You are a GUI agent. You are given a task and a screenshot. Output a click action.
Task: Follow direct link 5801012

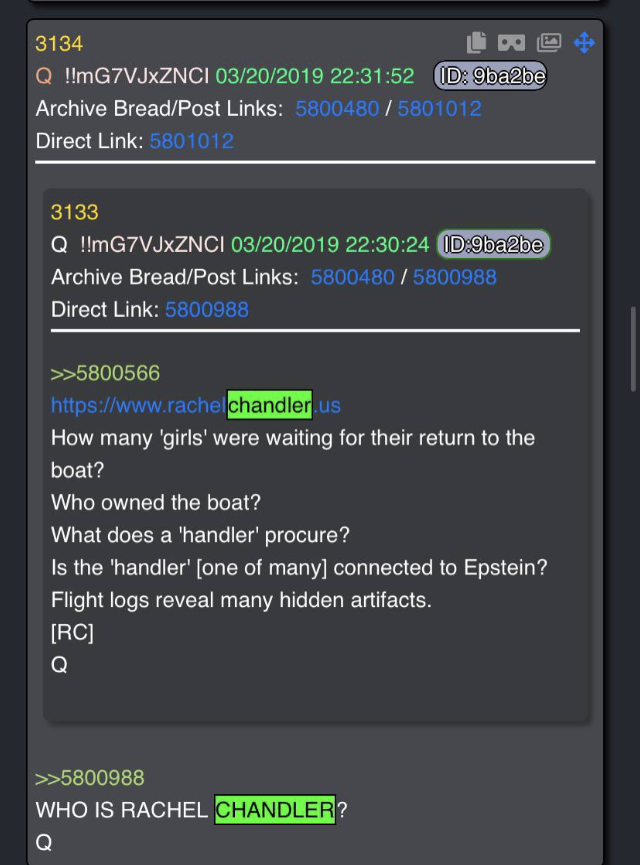click(x=191, y=141)
